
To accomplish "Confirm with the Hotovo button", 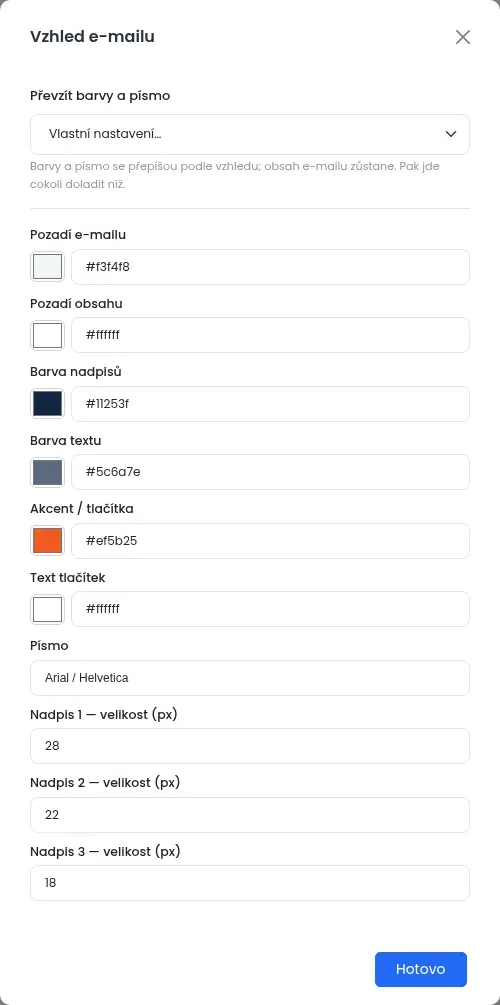I will click(421, 969).
